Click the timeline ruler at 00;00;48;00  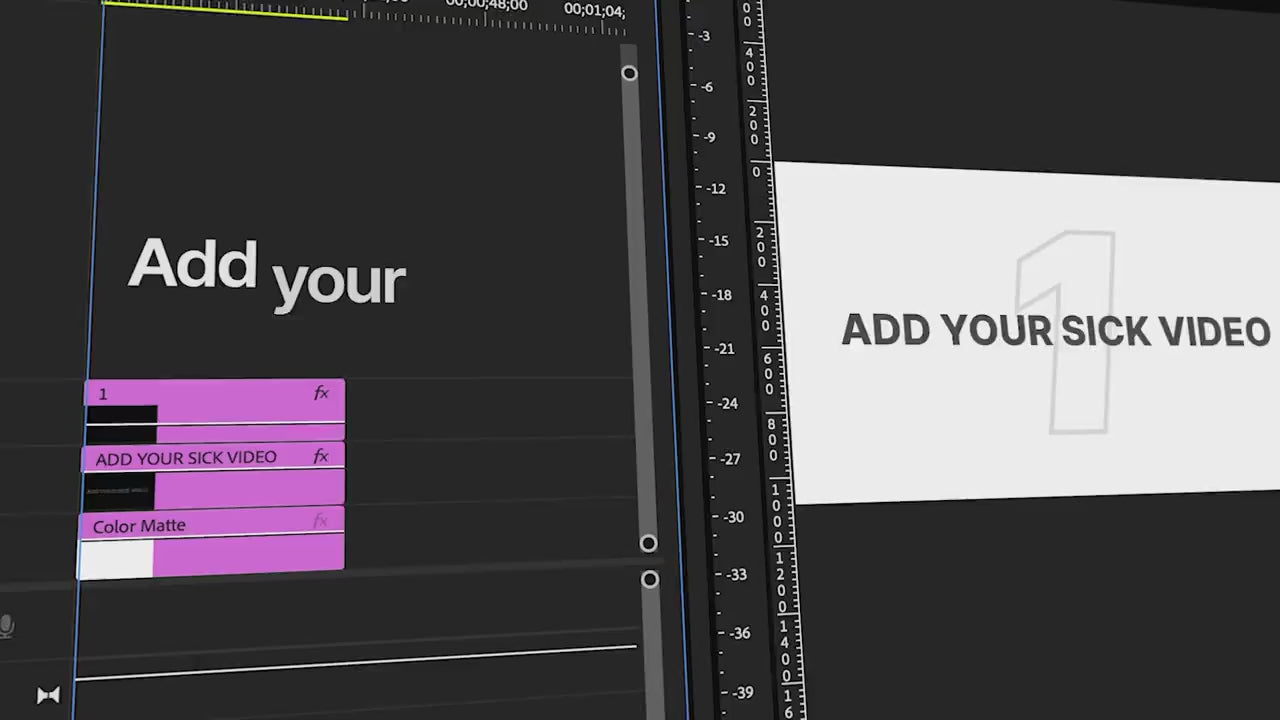[x=486, y=5]
